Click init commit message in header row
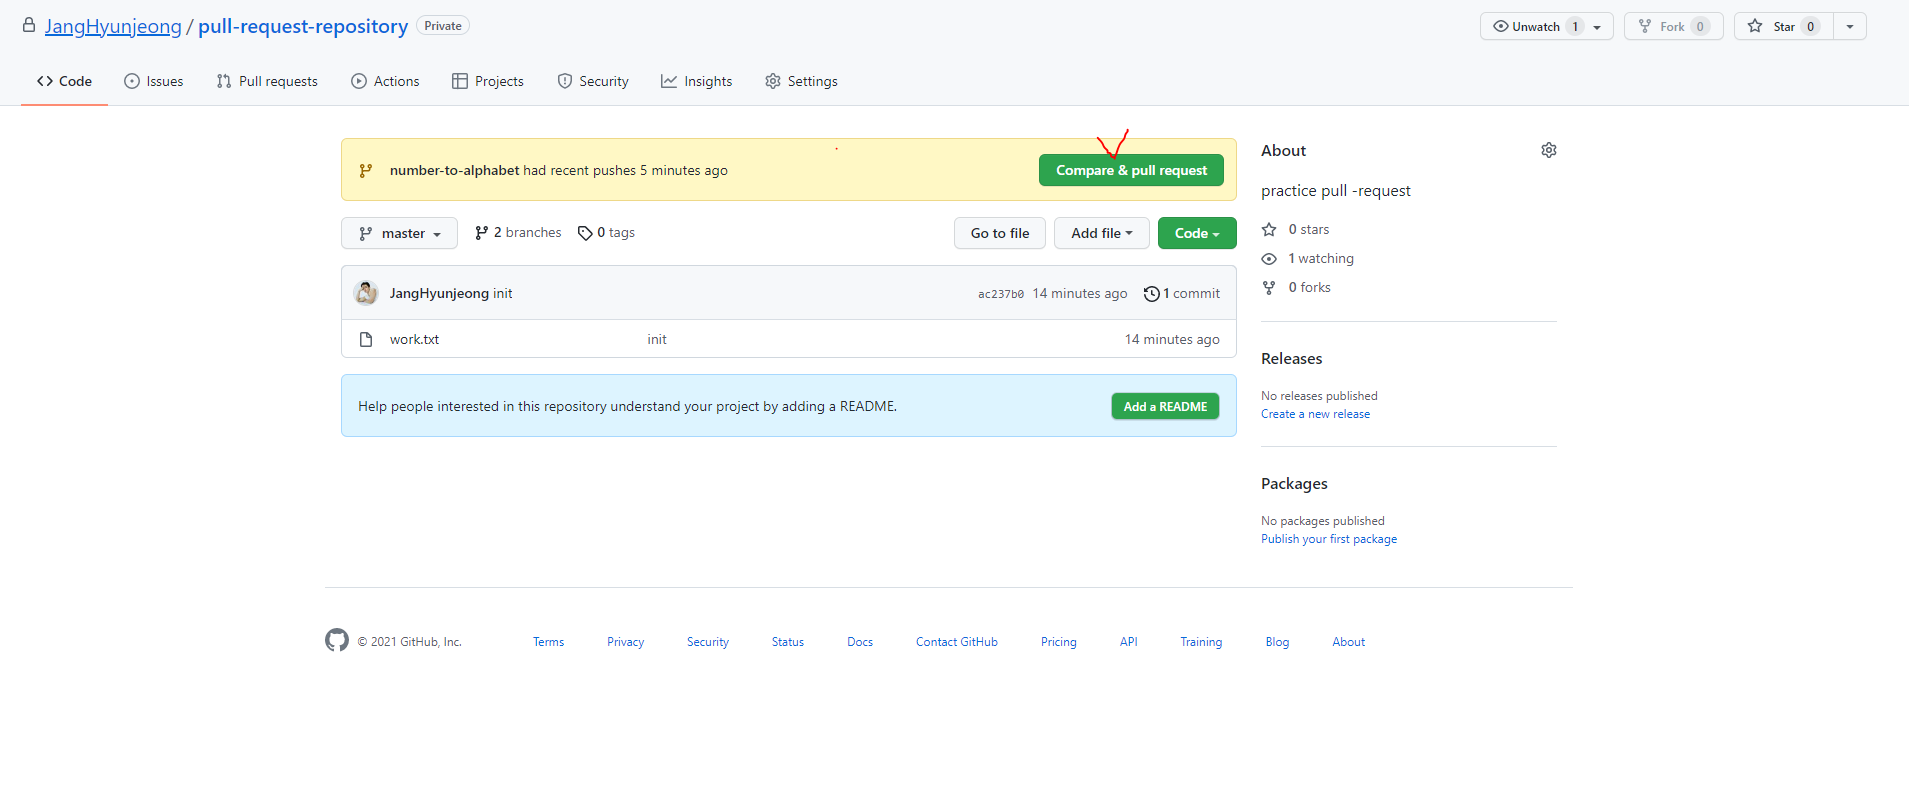 click(x=502, y=293)
